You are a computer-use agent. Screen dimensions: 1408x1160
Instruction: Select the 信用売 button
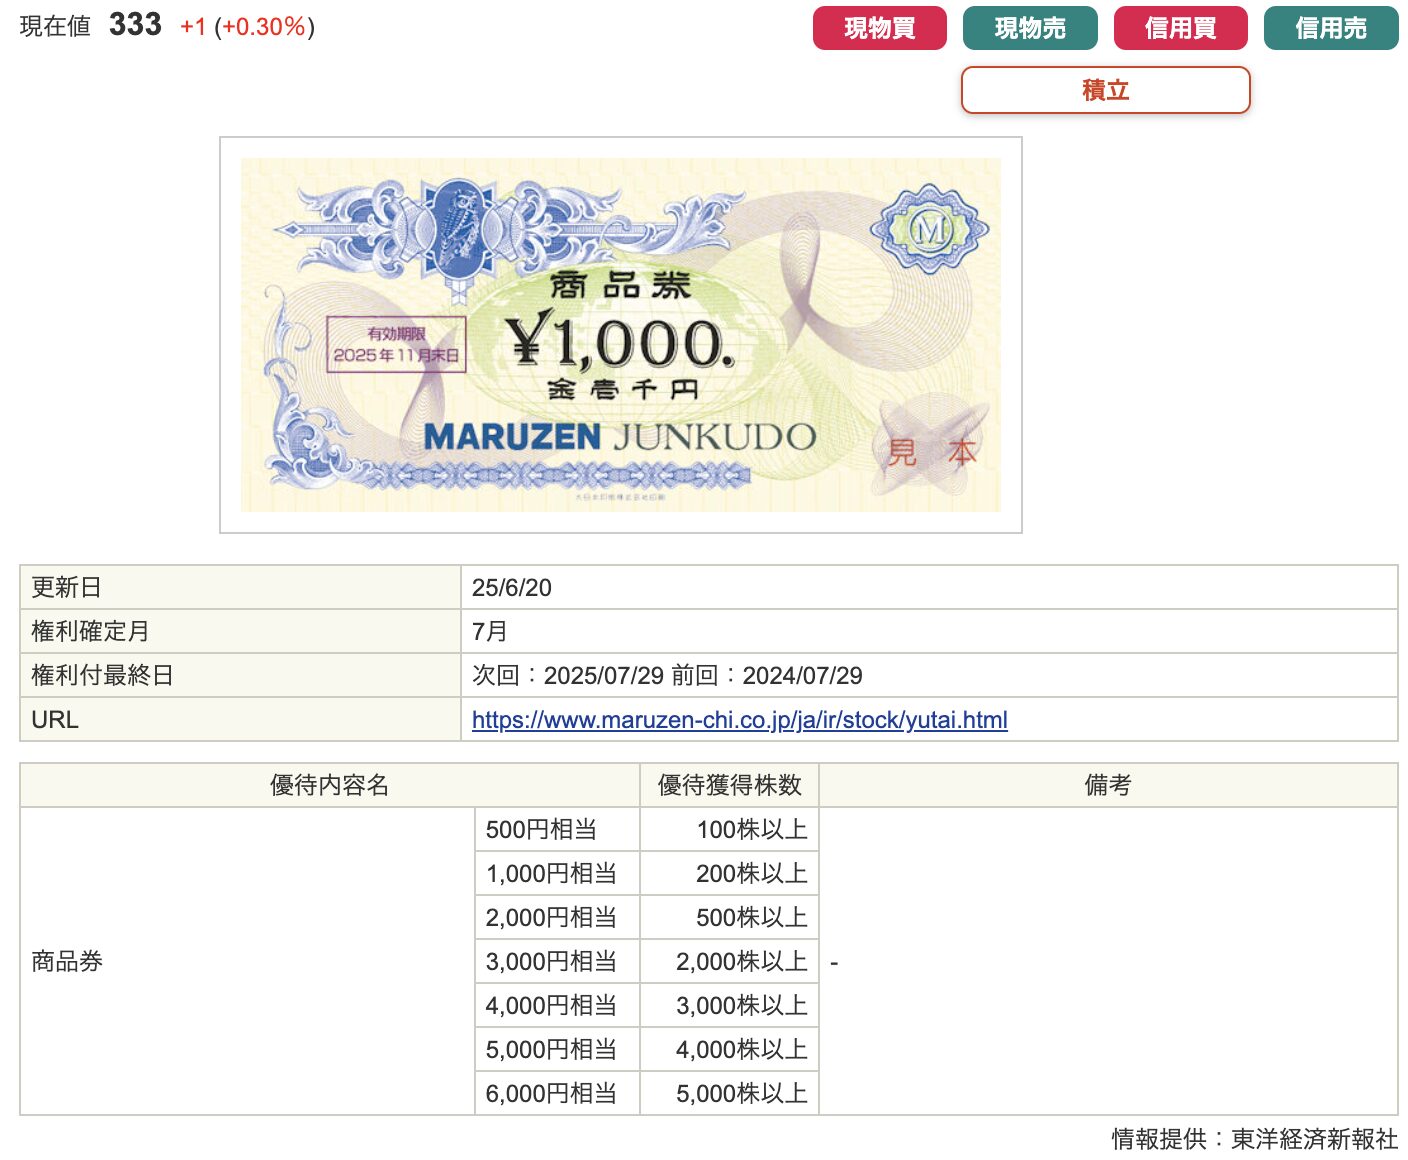(x=1331, y=28)
